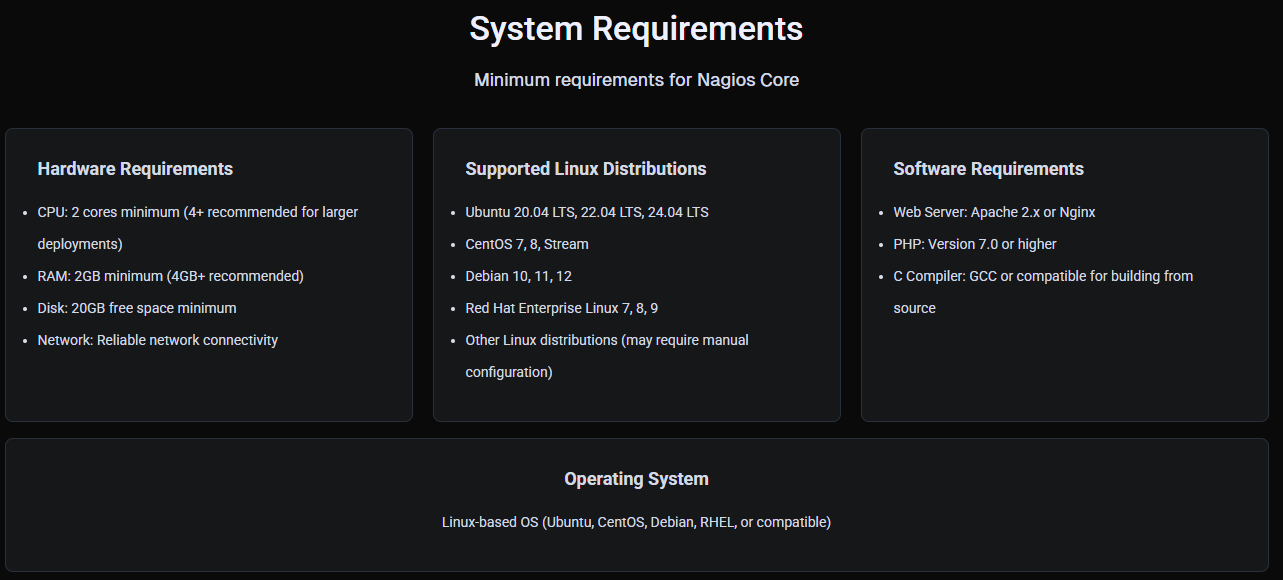This screenshot has width=1283, height=580.
Task: Click the Software Requirements card heading
Action: point(988,169)
